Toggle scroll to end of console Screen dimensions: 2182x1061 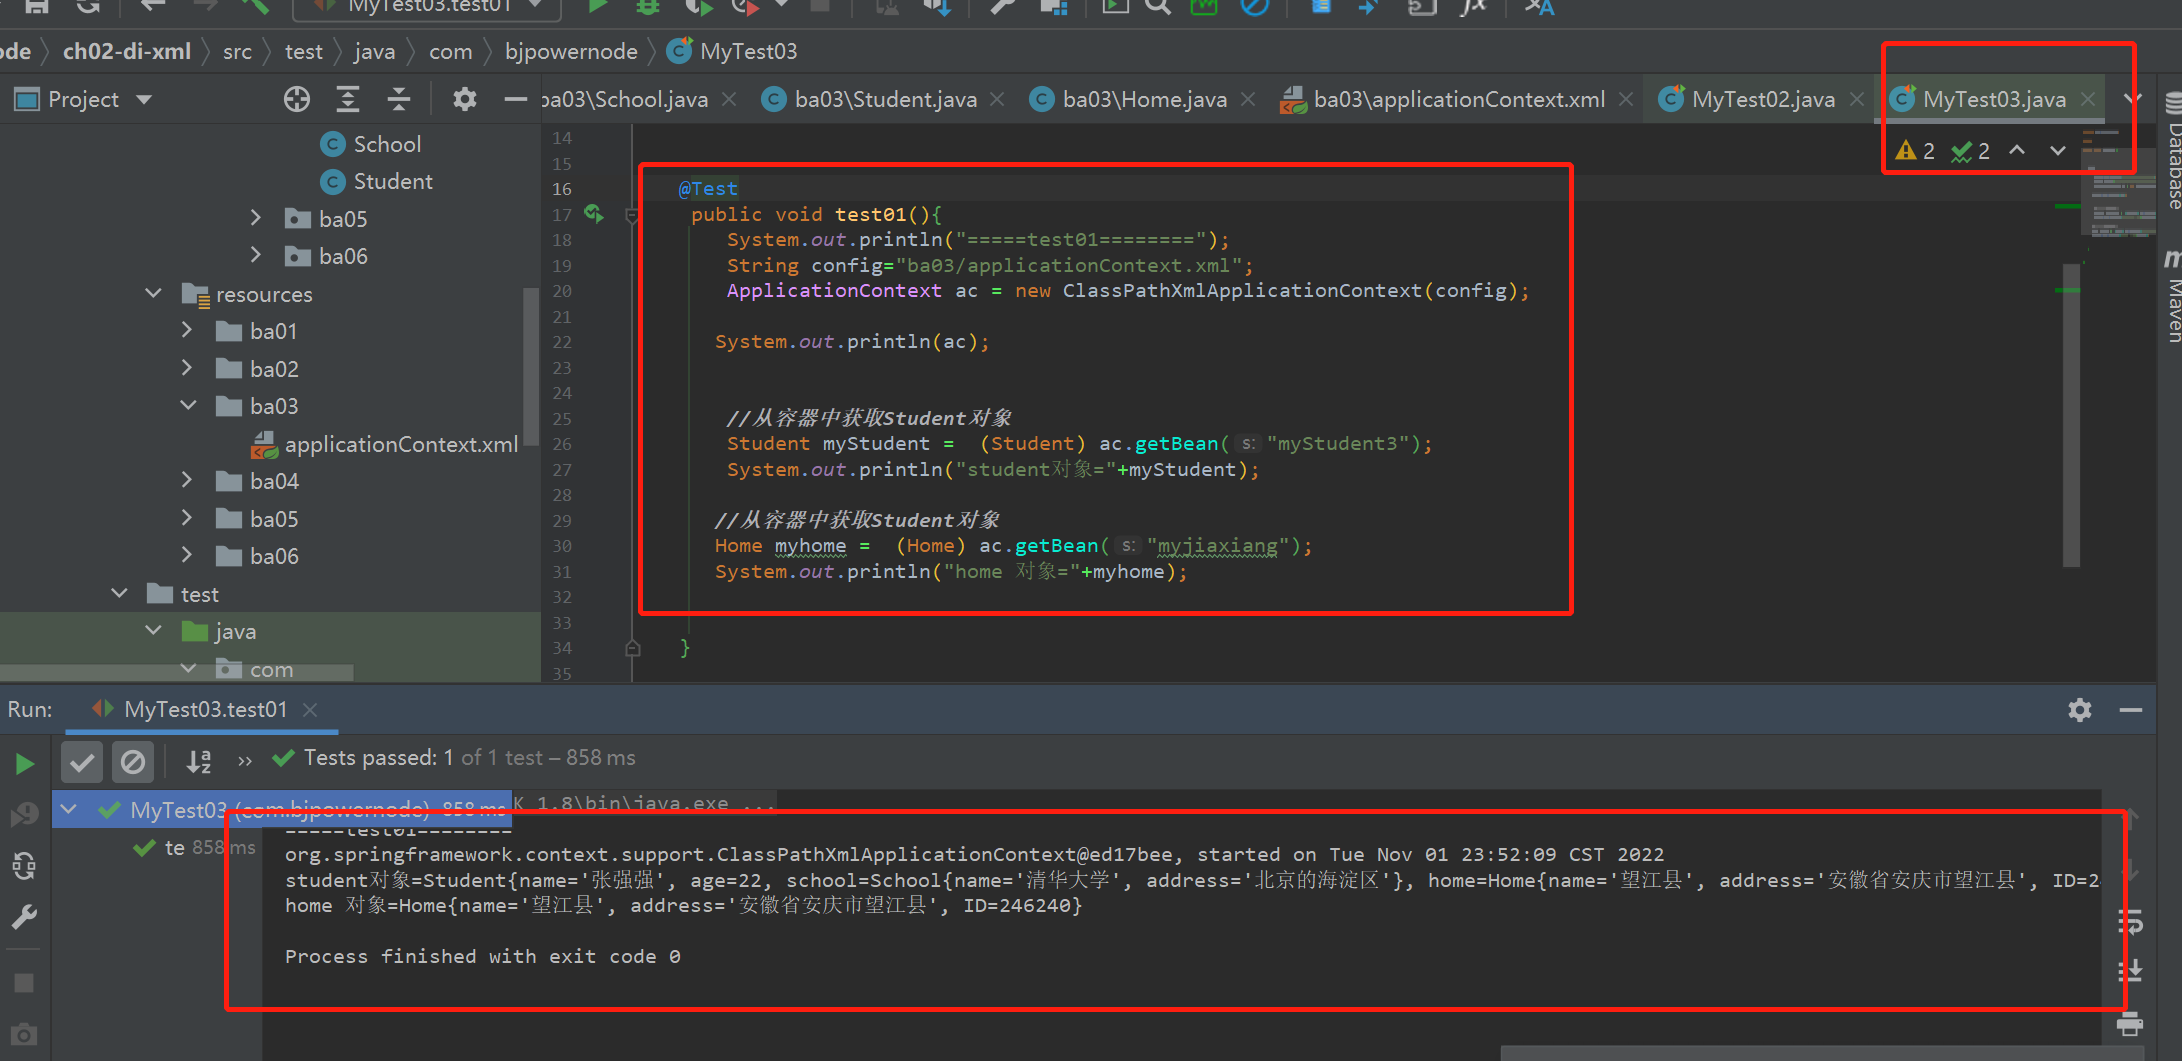[x=2130, y=970]
